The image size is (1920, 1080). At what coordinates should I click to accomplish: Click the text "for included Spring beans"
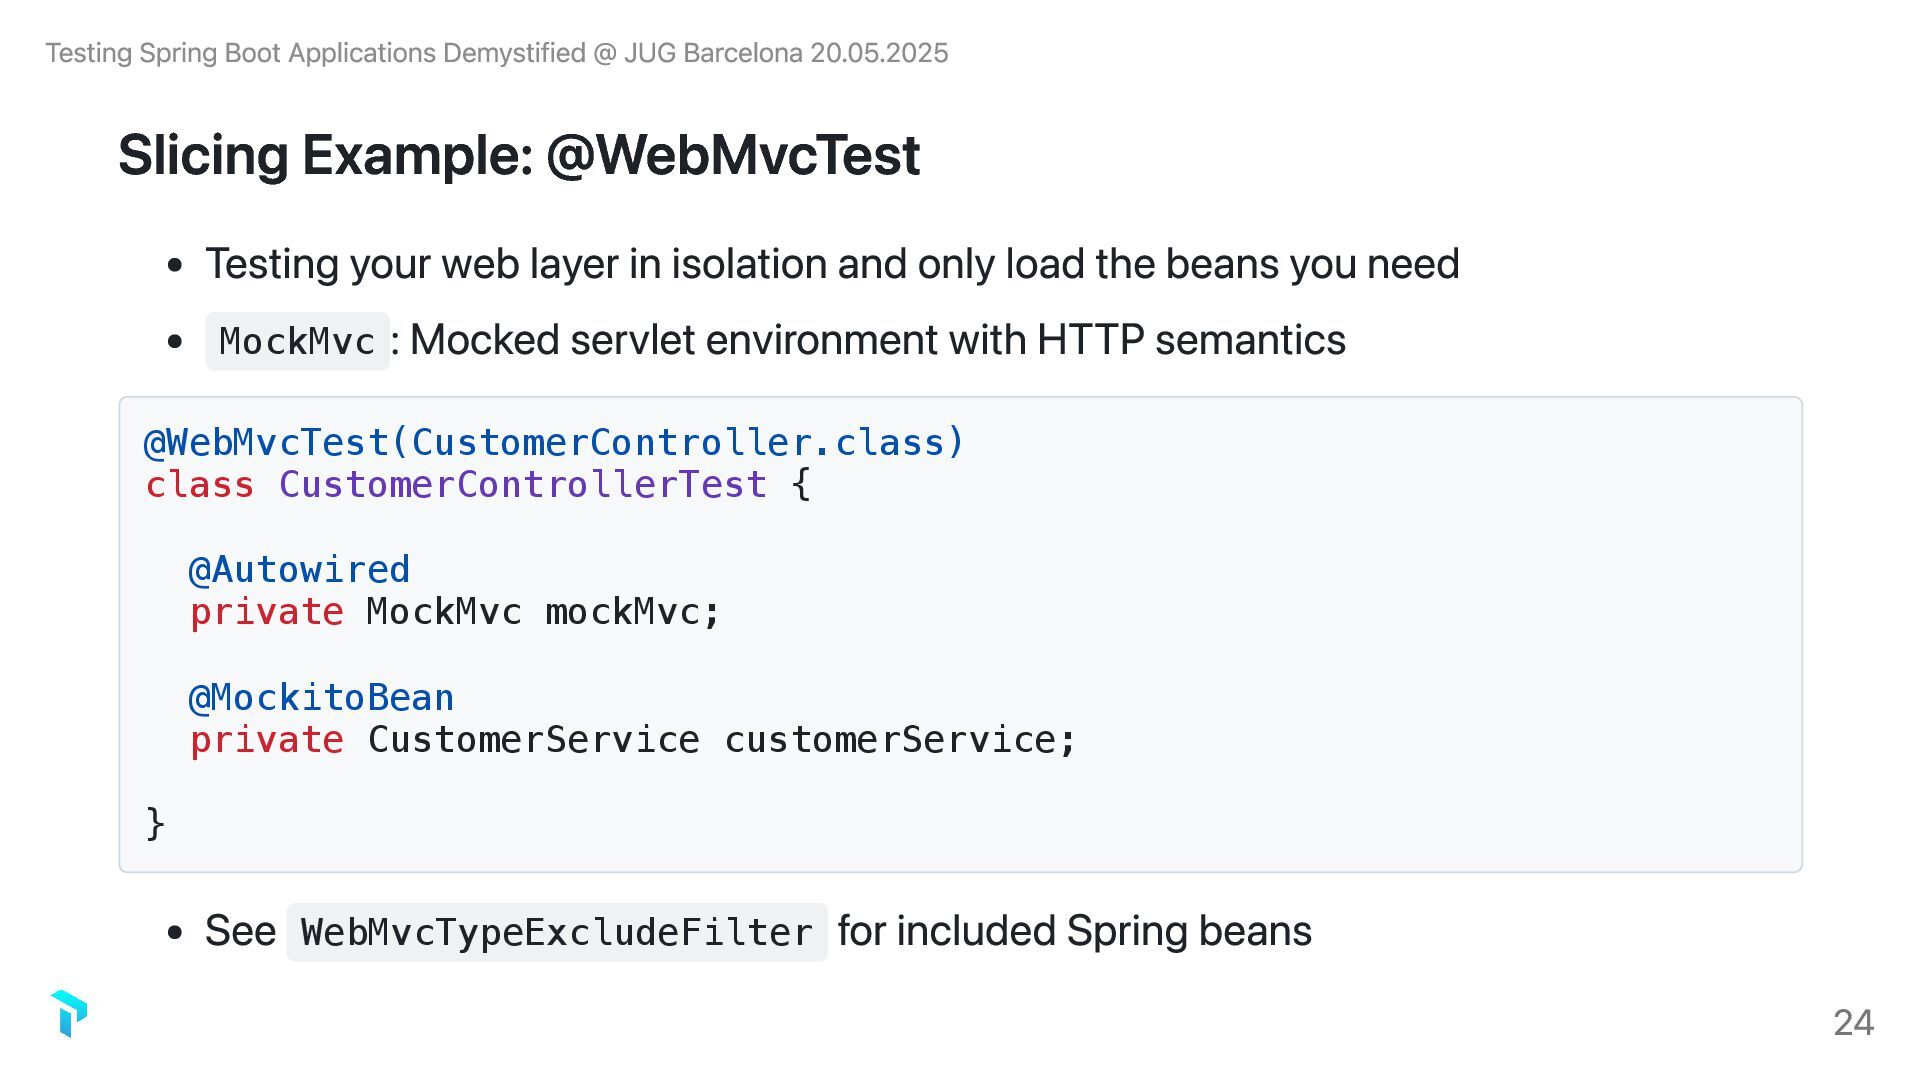(x=1074, y=932)
